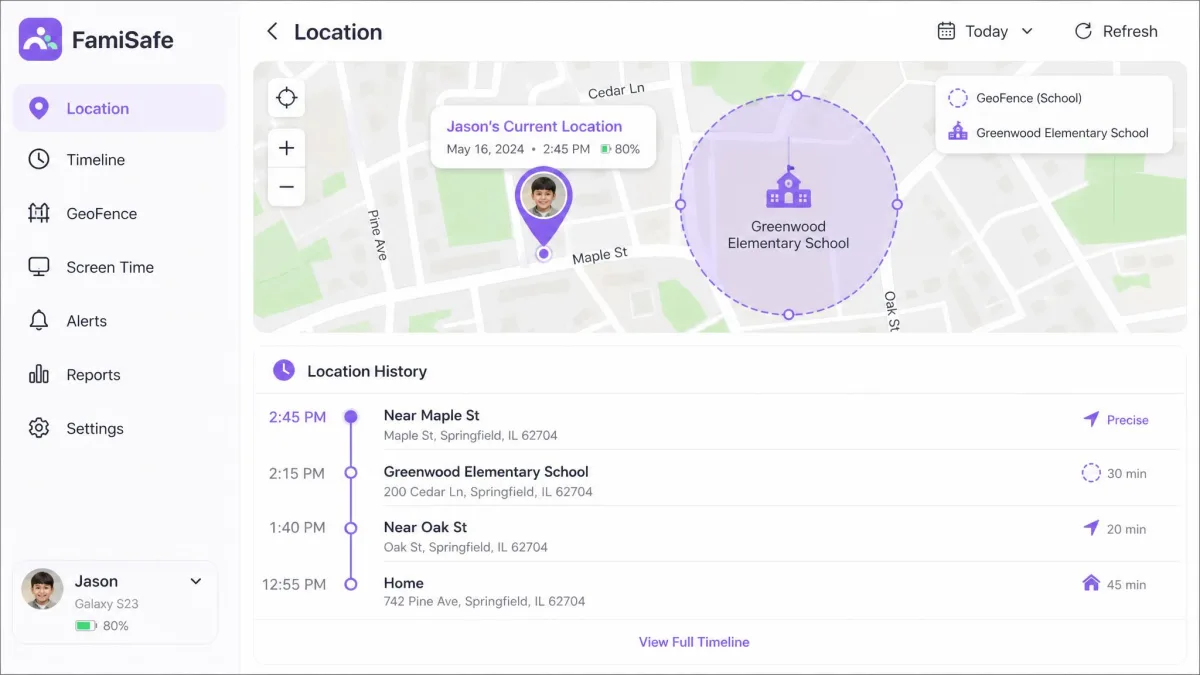The image size is (1200, 675).
Task: Click the Alerts bell icon
Action: click(x=39, y=321)
